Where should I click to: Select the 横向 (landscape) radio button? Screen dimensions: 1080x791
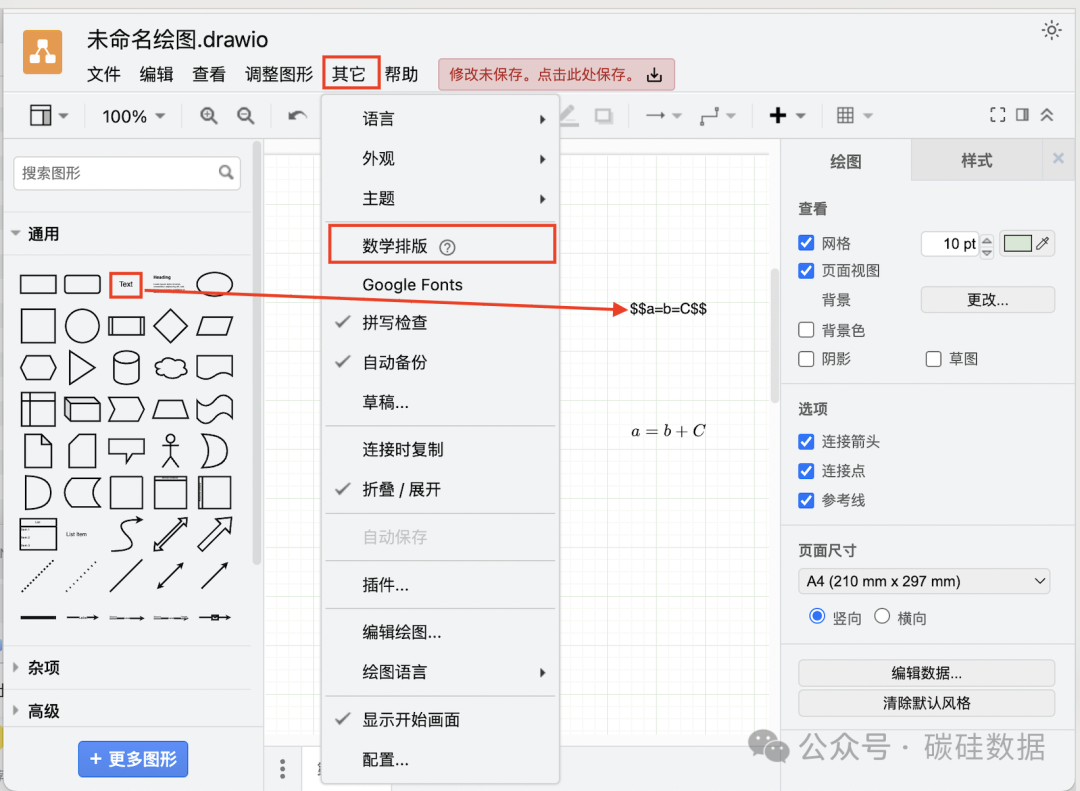(881, 617)
